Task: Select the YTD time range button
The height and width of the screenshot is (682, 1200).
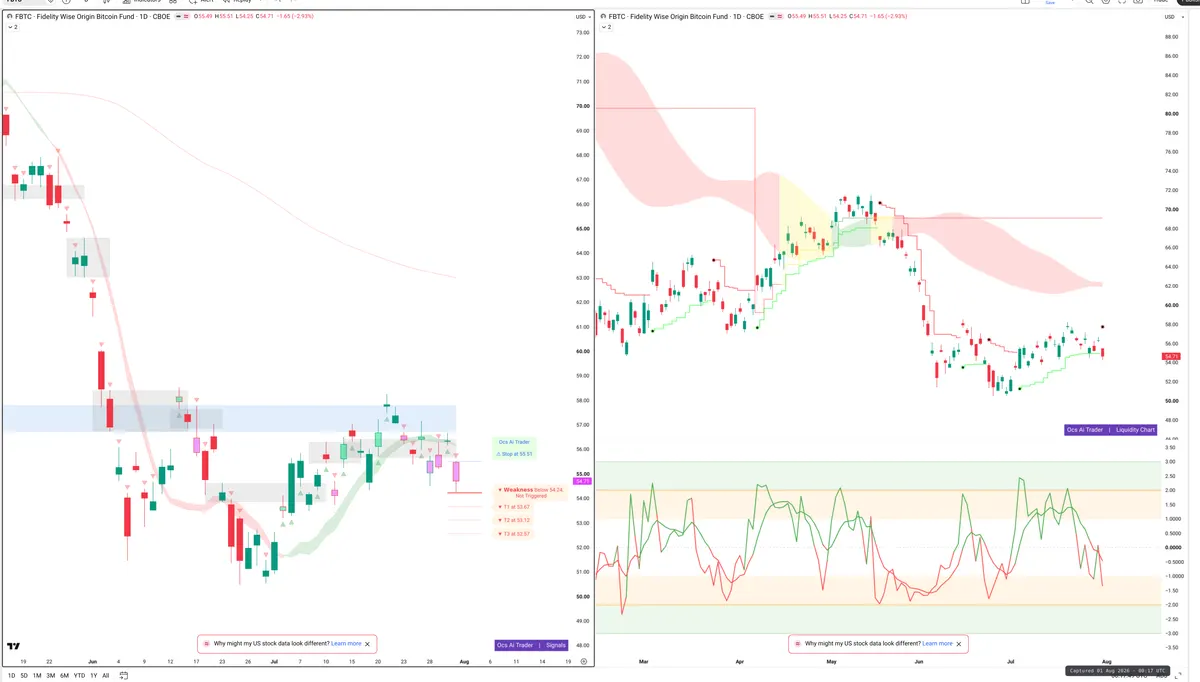Action: [x=79, y=676]
